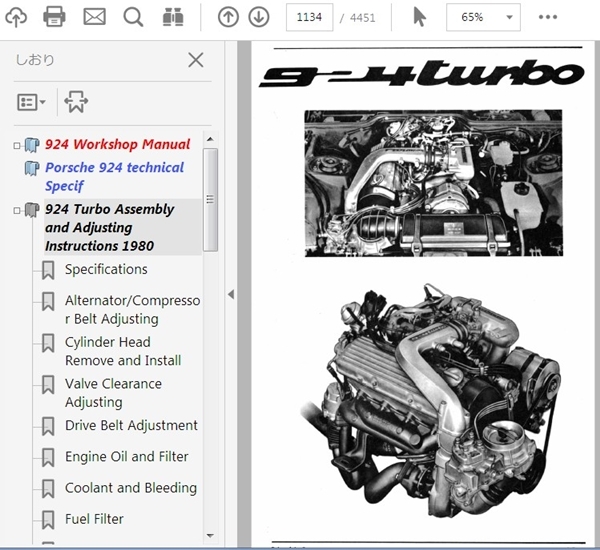Collapse the 924 Workshop Manual bookmark
This screenshot has width=600, height=550.
click(x=16, y=145)
